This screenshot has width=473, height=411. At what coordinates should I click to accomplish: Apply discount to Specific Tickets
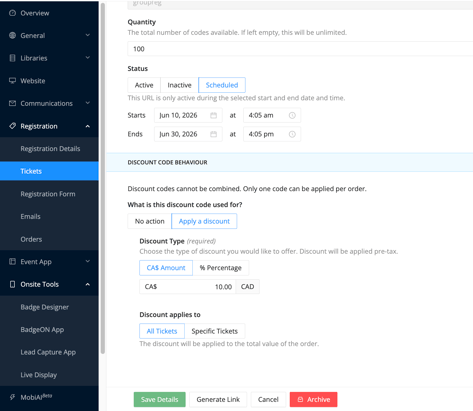point(215,331)
